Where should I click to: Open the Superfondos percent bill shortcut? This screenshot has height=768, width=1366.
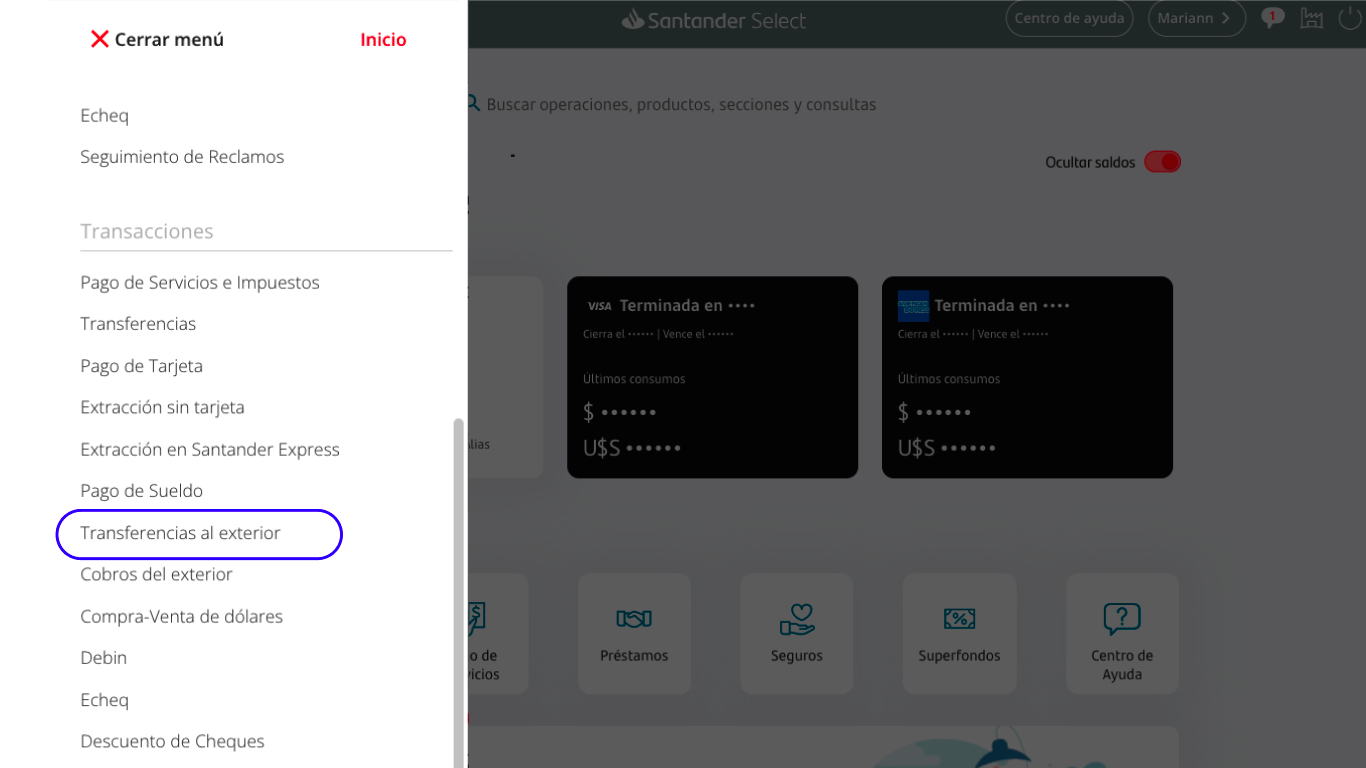click(959, 633)
